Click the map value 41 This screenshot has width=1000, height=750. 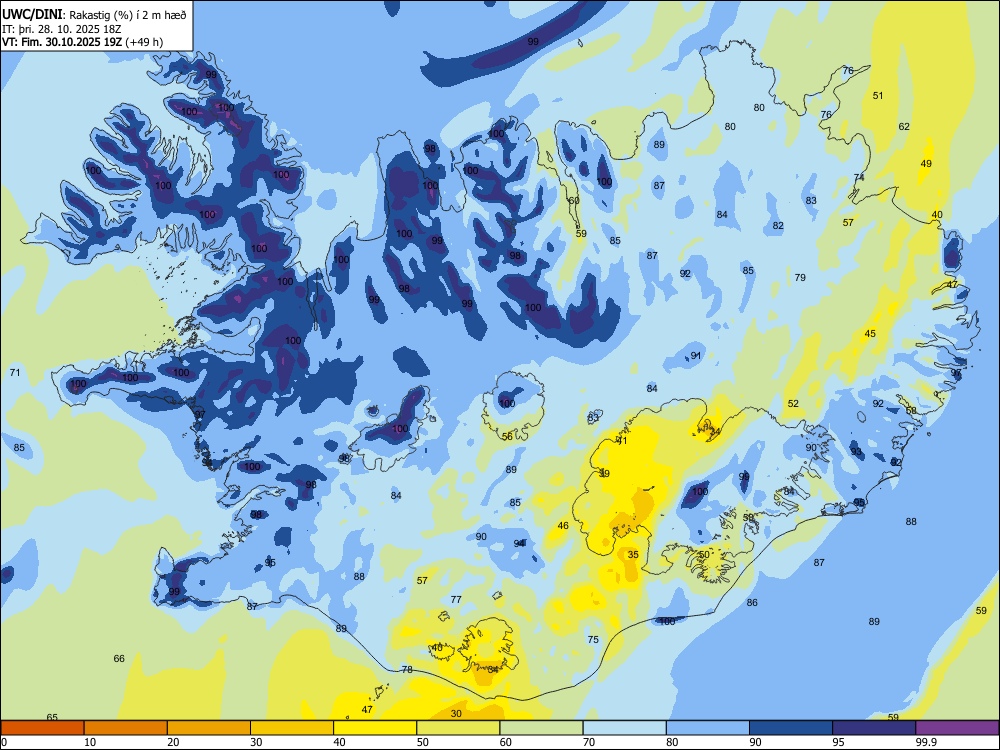622,441
